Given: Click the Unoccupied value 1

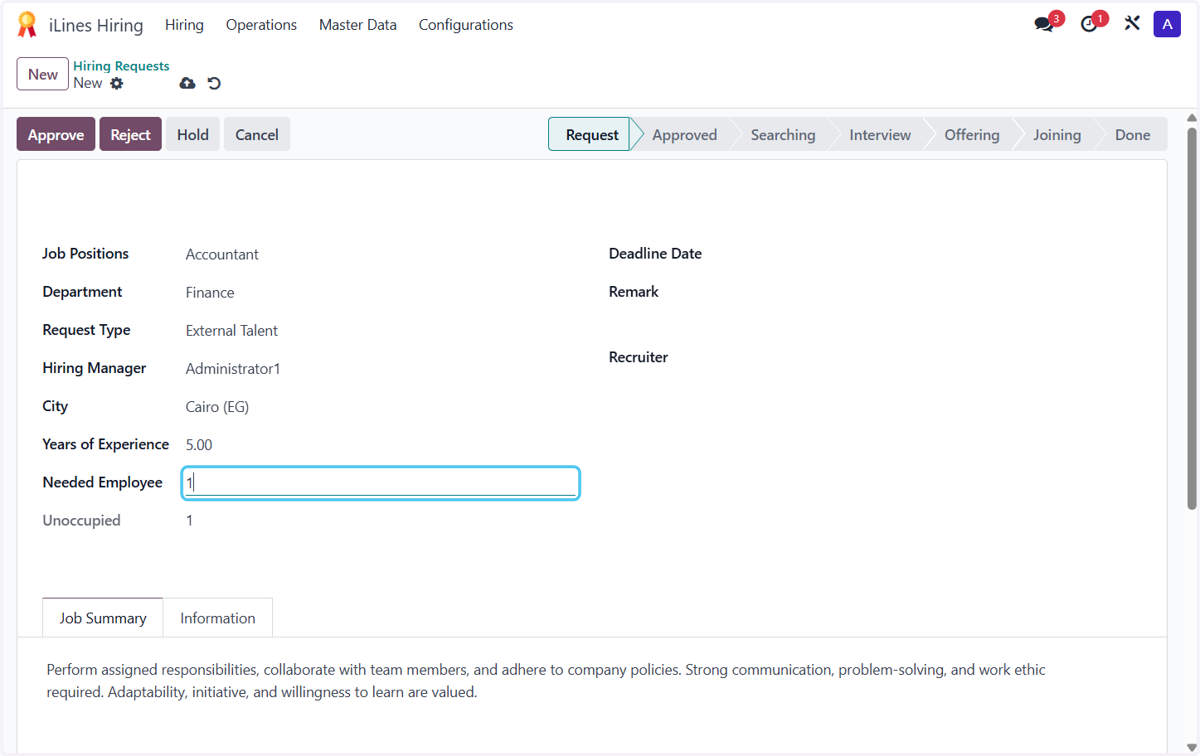Looking at the screenshot, I should point(189,520).
